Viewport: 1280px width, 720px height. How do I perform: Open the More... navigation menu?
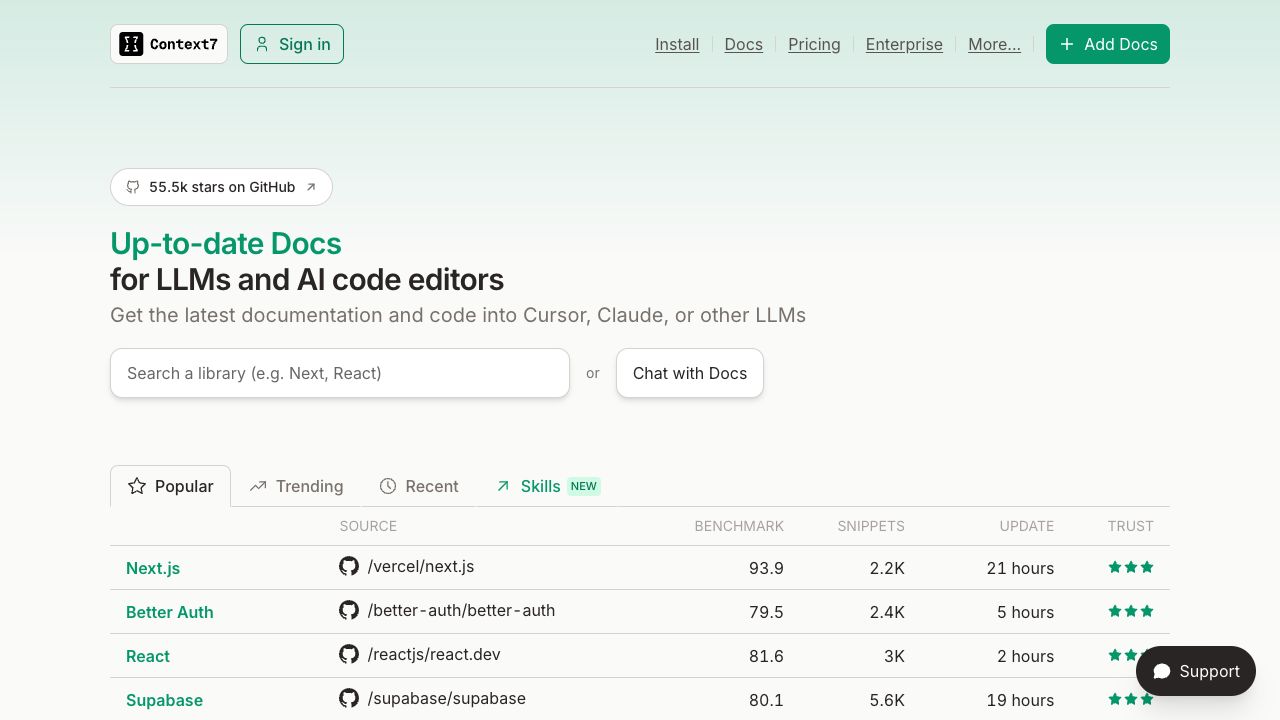coord(994,44)
